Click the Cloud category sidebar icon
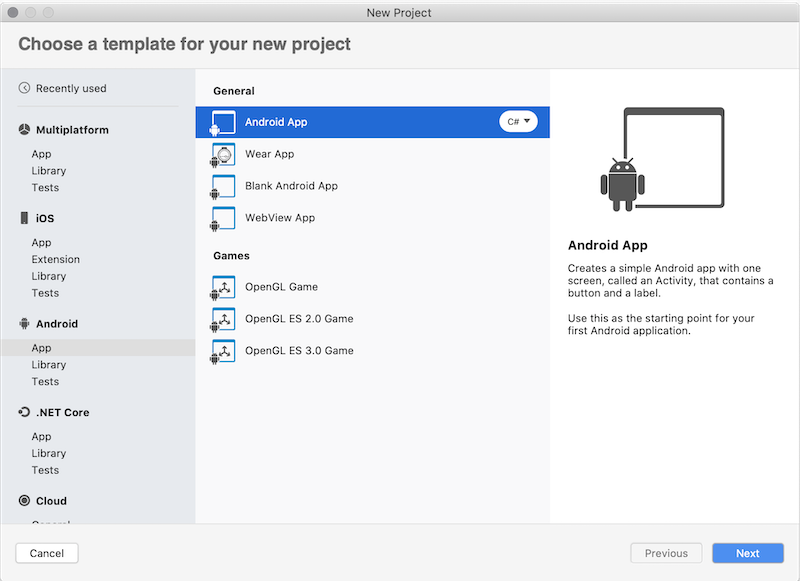 (x=22, y=500)
